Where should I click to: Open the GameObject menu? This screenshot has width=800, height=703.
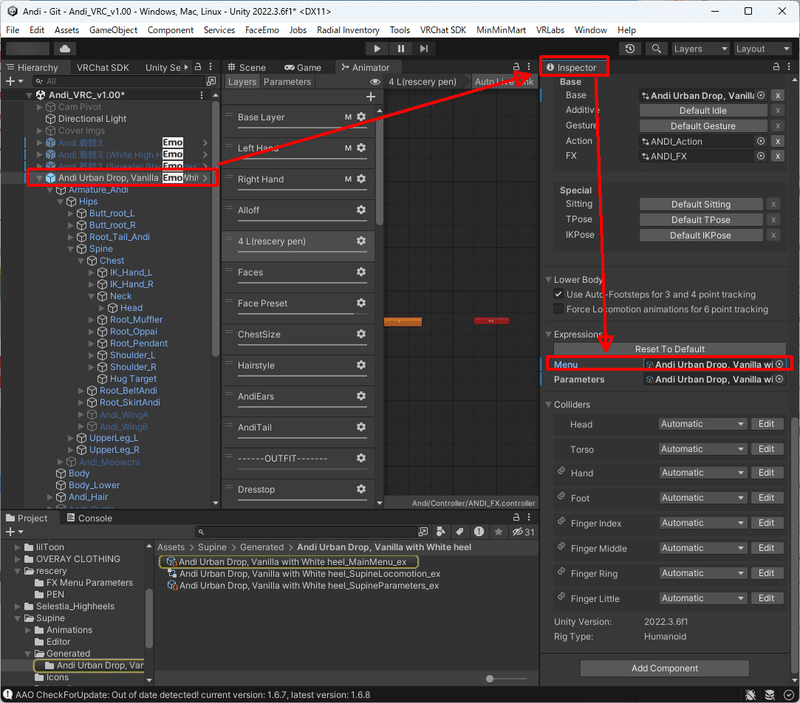pyautogui.click(x=113, y=30)
